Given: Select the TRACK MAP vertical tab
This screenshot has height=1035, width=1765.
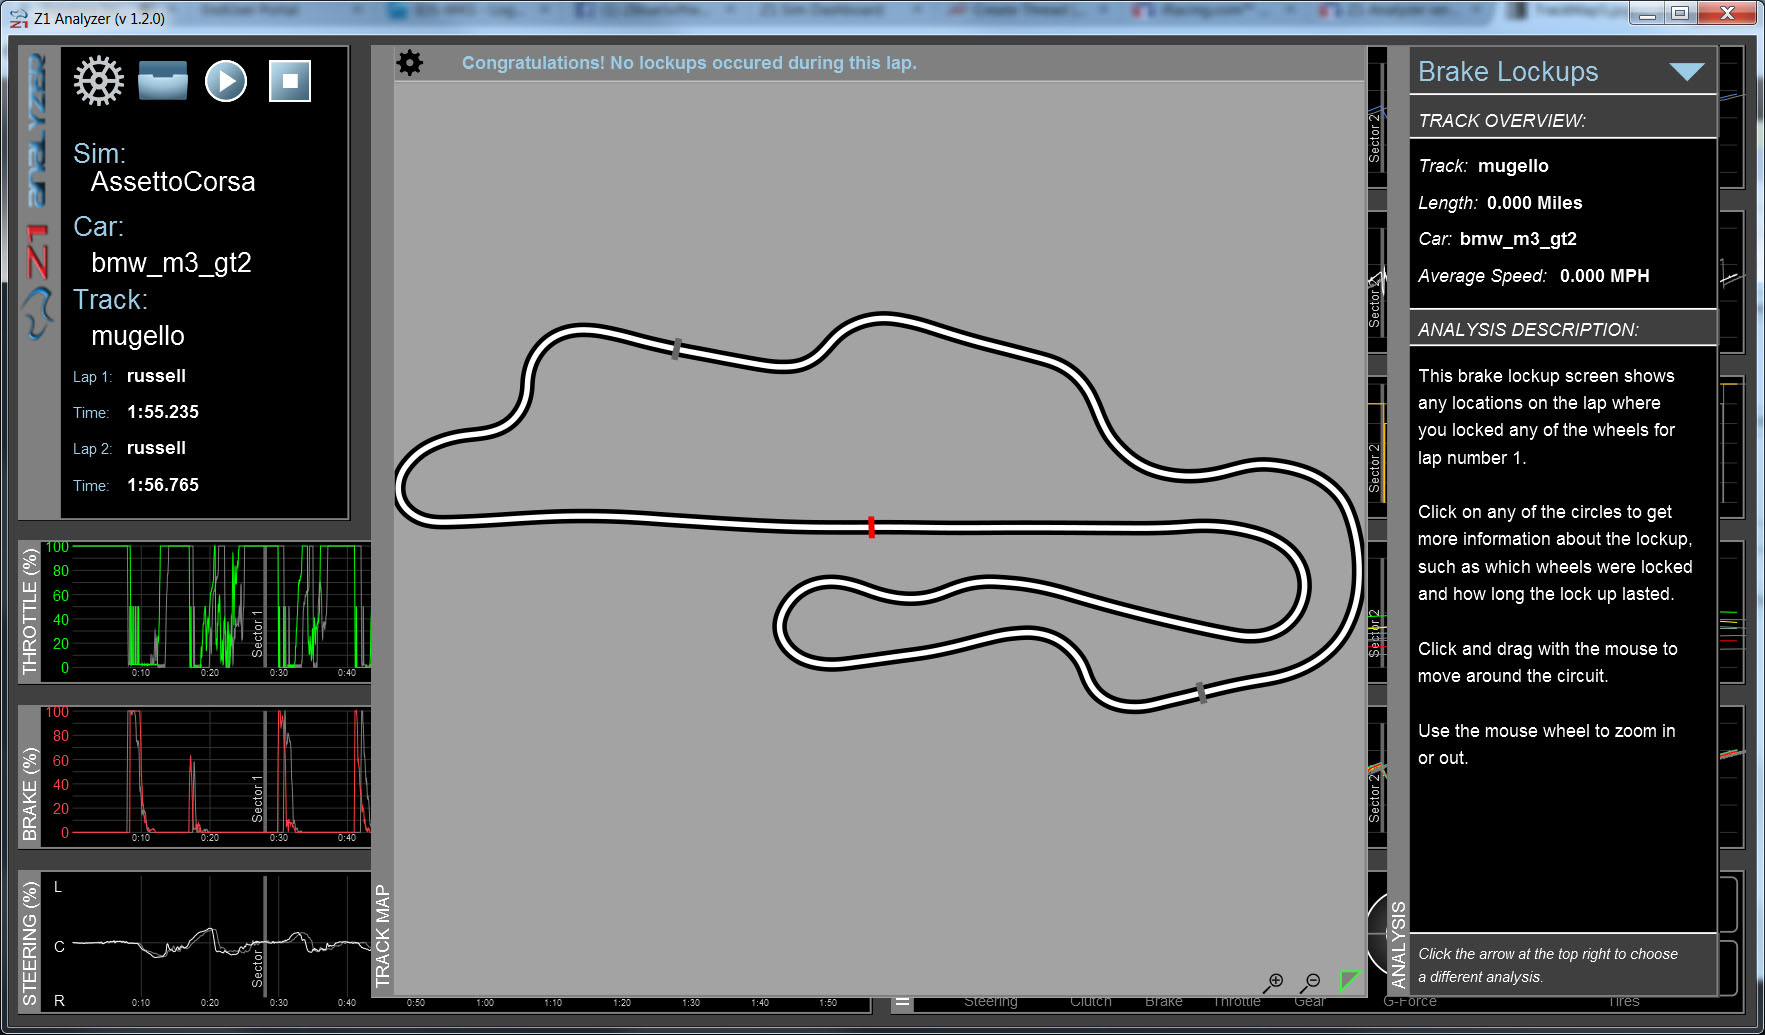Looking at the screenshot, I should (x=382, y=936).
